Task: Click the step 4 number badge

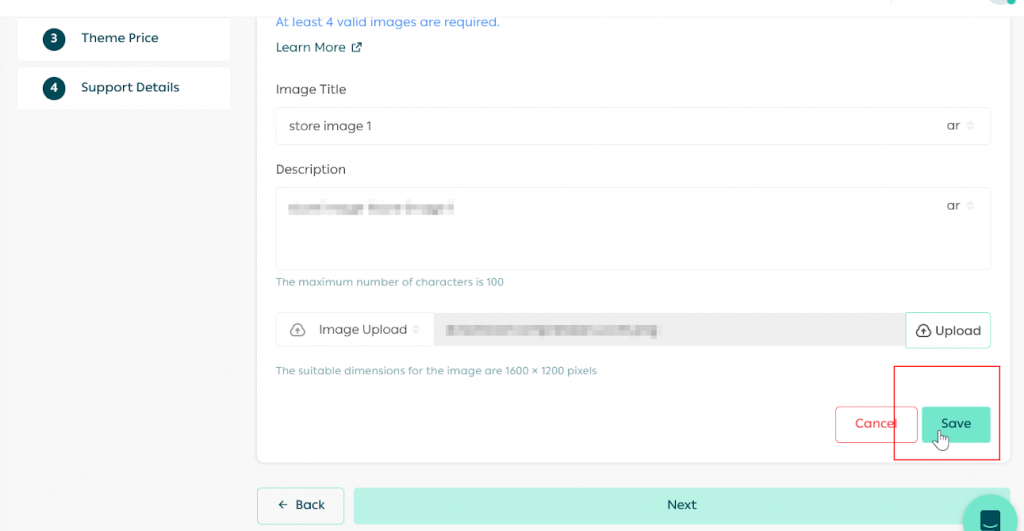Action: pyautogui.click(x=54, y=88)
